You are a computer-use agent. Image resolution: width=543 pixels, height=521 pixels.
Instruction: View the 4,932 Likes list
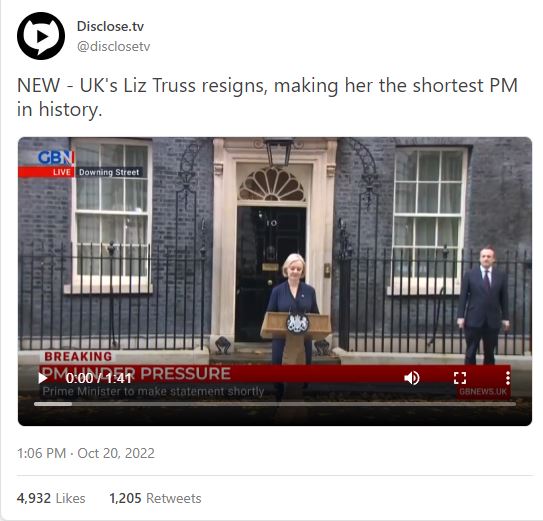[51, 498]
